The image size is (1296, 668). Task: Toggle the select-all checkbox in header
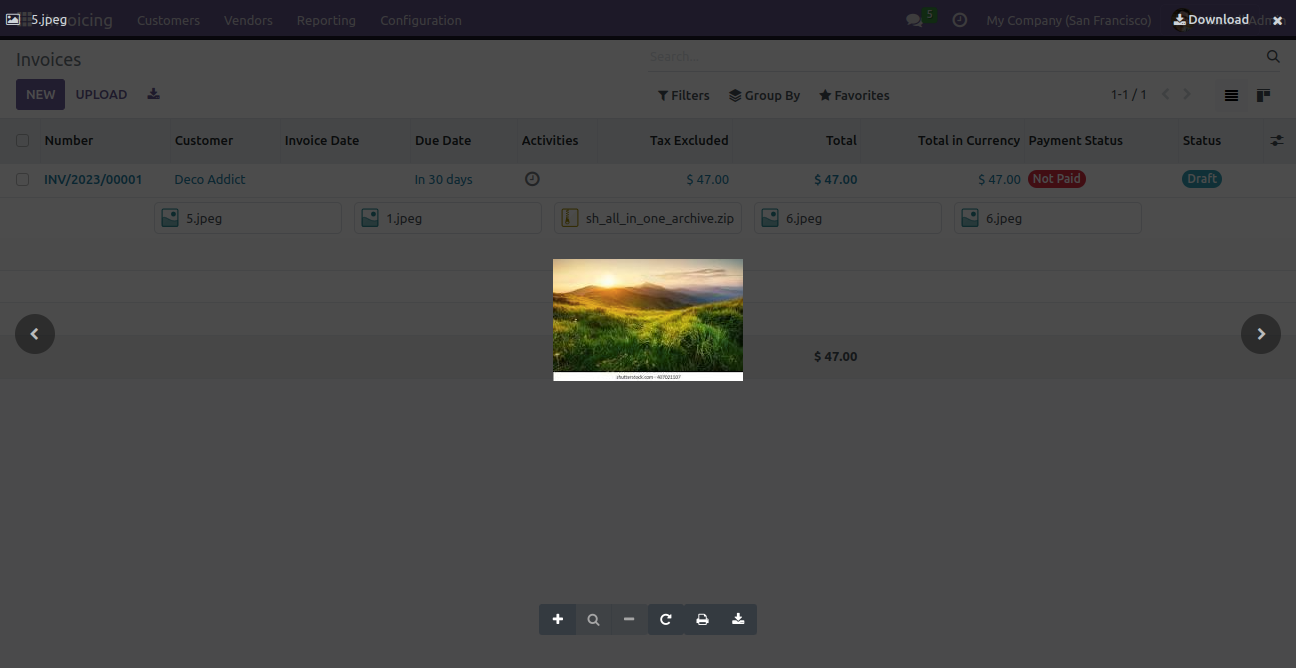(x=22, y=141)
